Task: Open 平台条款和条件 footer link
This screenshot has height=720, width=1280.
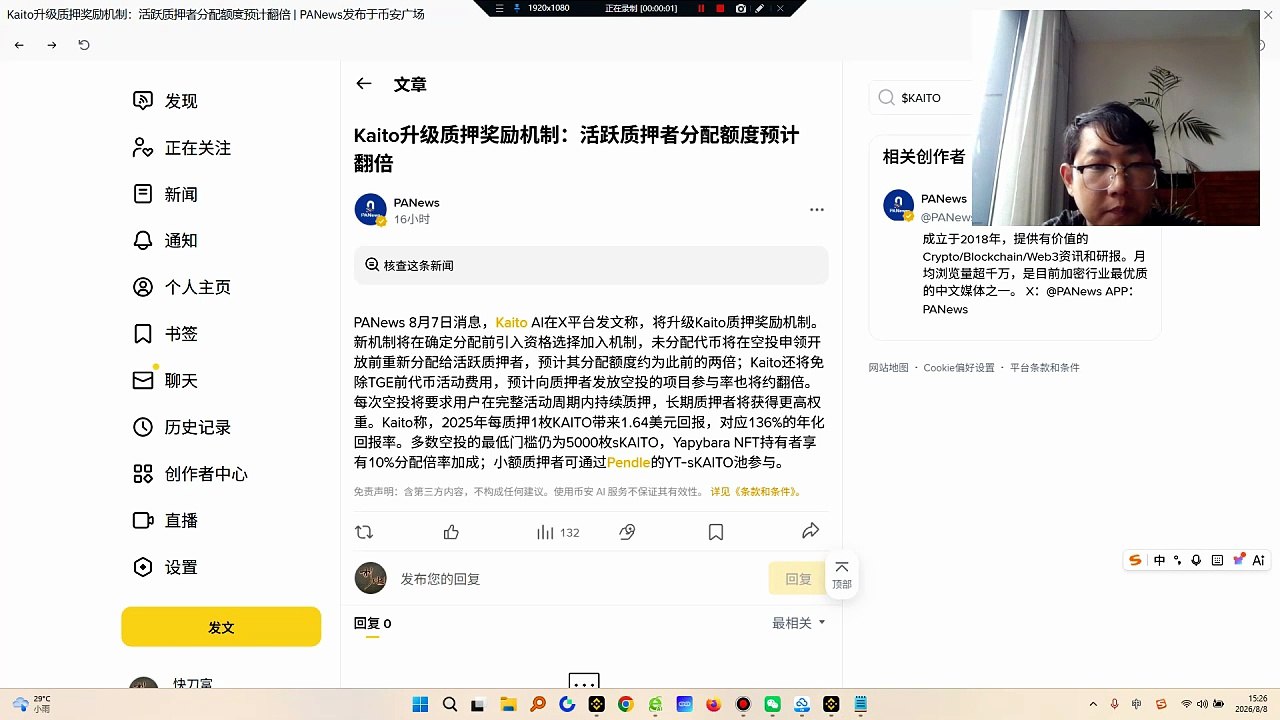Action: pos(1044,368)
